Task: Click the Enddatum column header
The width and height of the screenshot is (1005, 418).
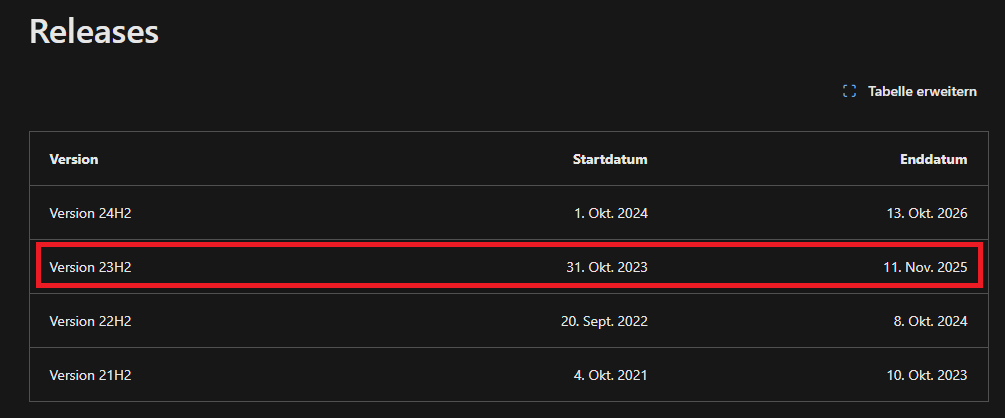Action: coord(933,159)
